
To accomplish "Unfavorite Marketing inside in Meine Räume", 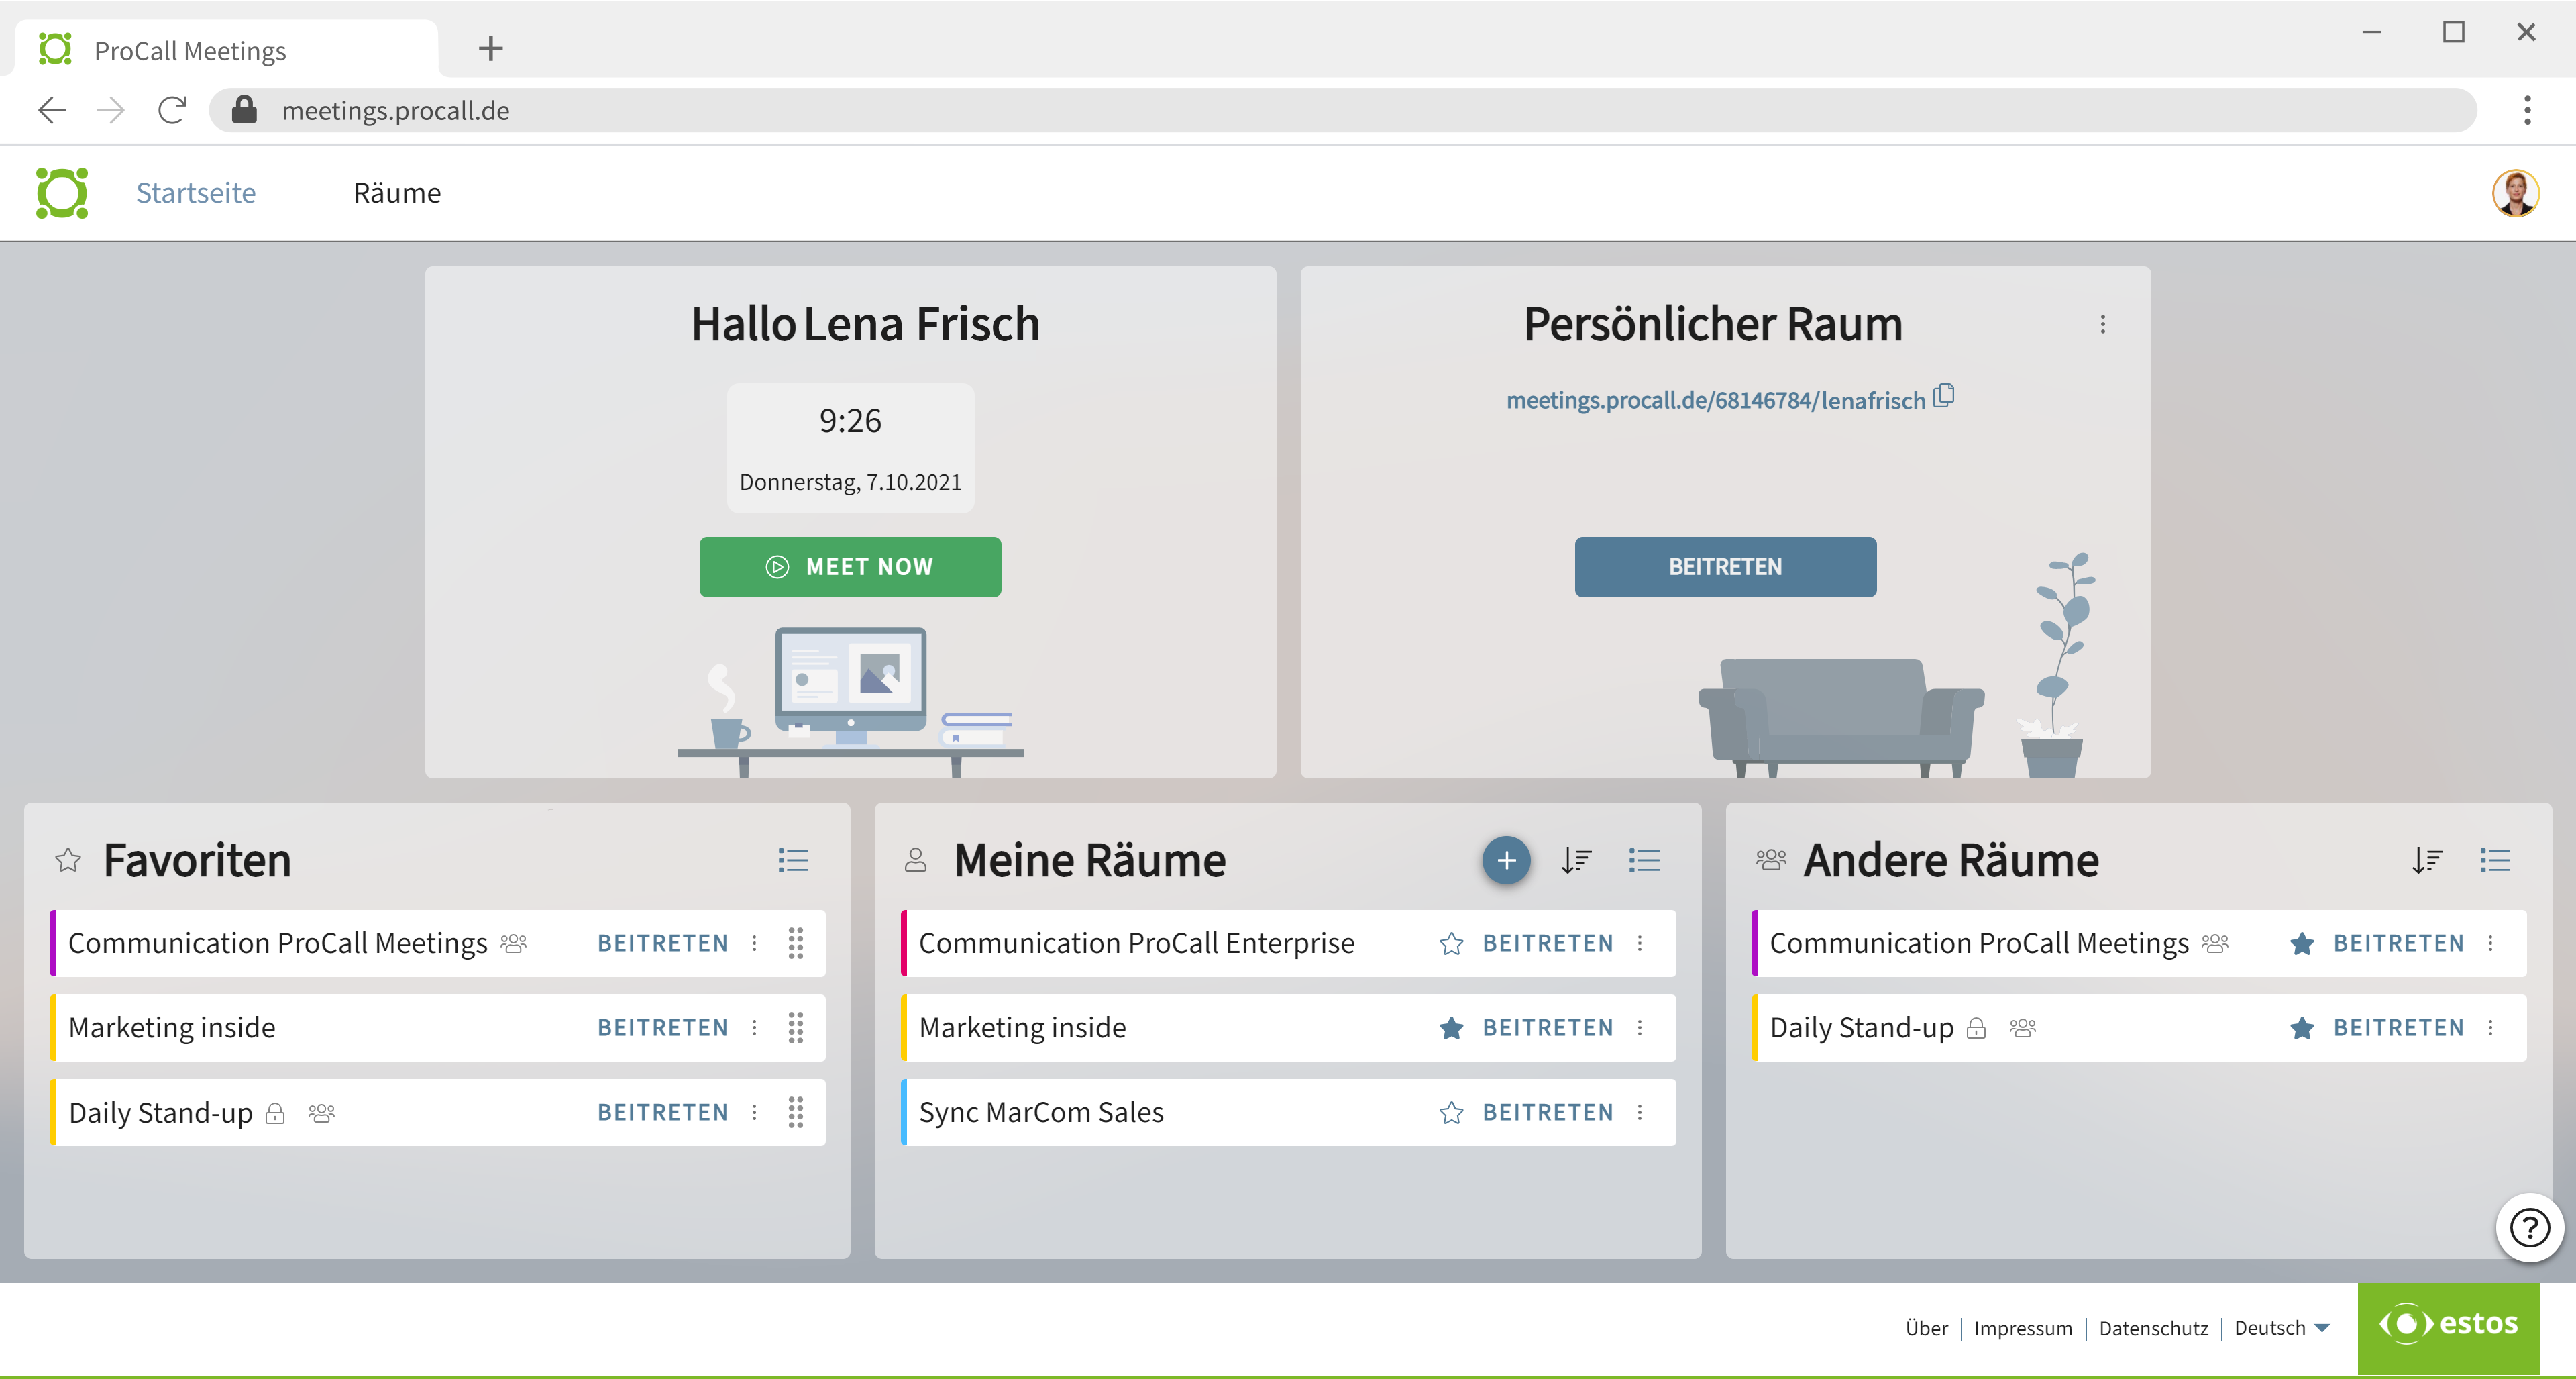I will (x=1451, y=1028).
